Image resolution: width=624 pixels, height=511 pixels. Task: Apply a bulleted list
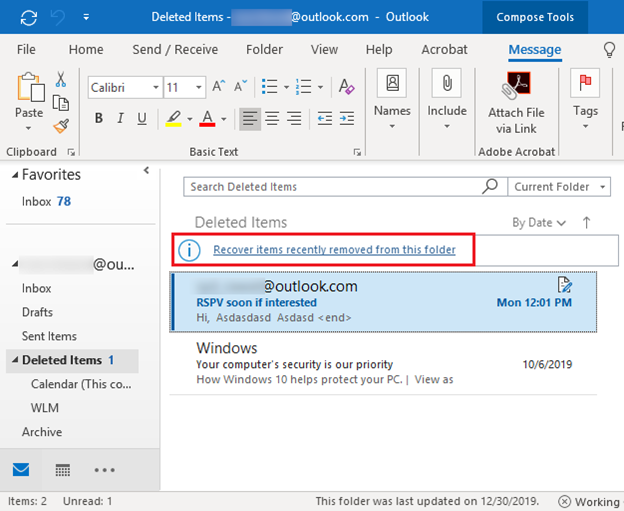click(x=269, y=86)
